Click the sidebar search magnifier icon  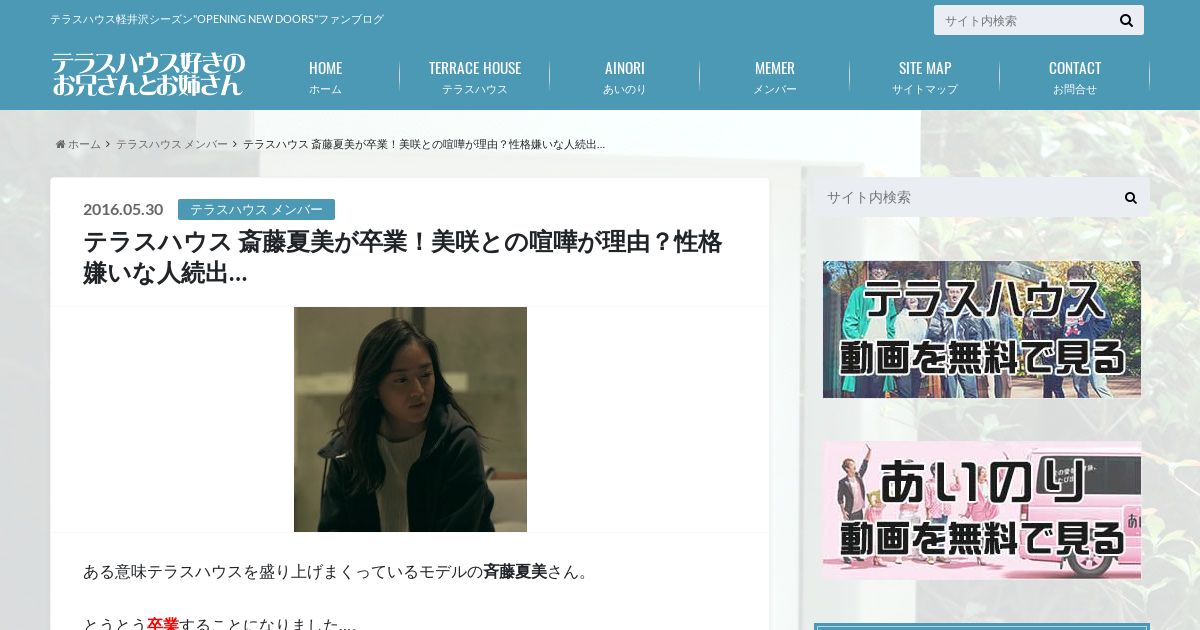(x=1131, y=198)
